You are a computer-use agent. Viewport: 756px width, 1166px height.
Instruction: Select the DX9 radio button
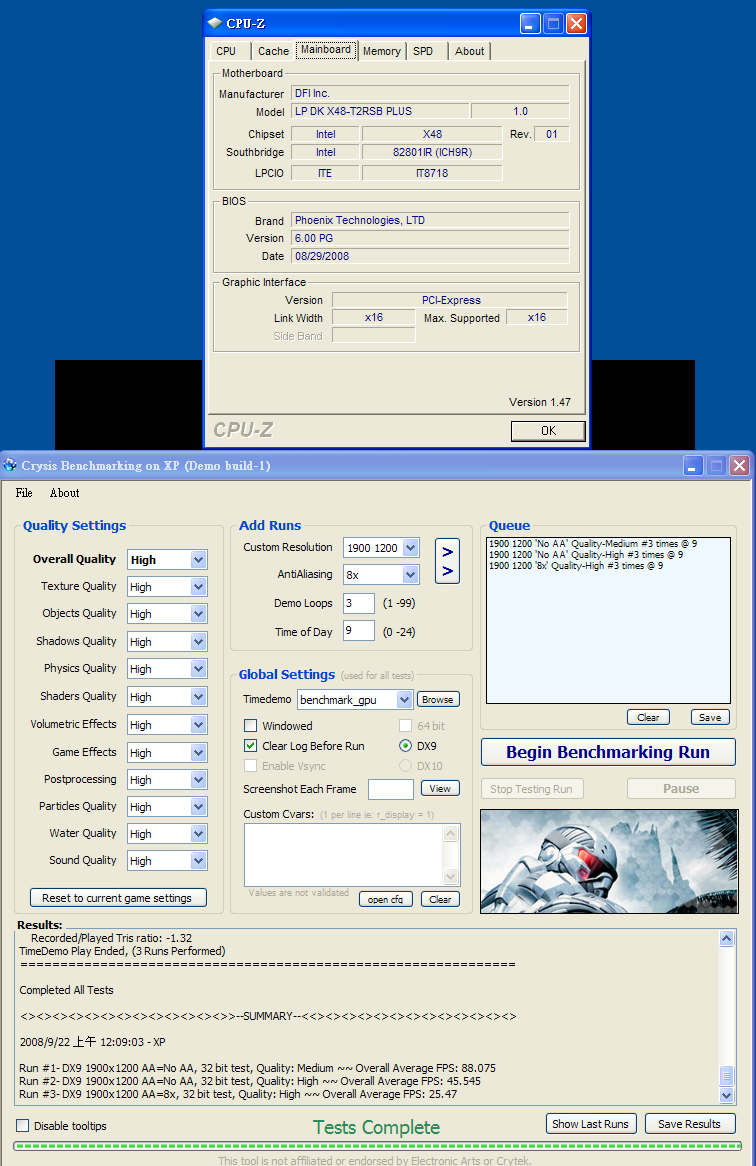[x=406, y=746]
